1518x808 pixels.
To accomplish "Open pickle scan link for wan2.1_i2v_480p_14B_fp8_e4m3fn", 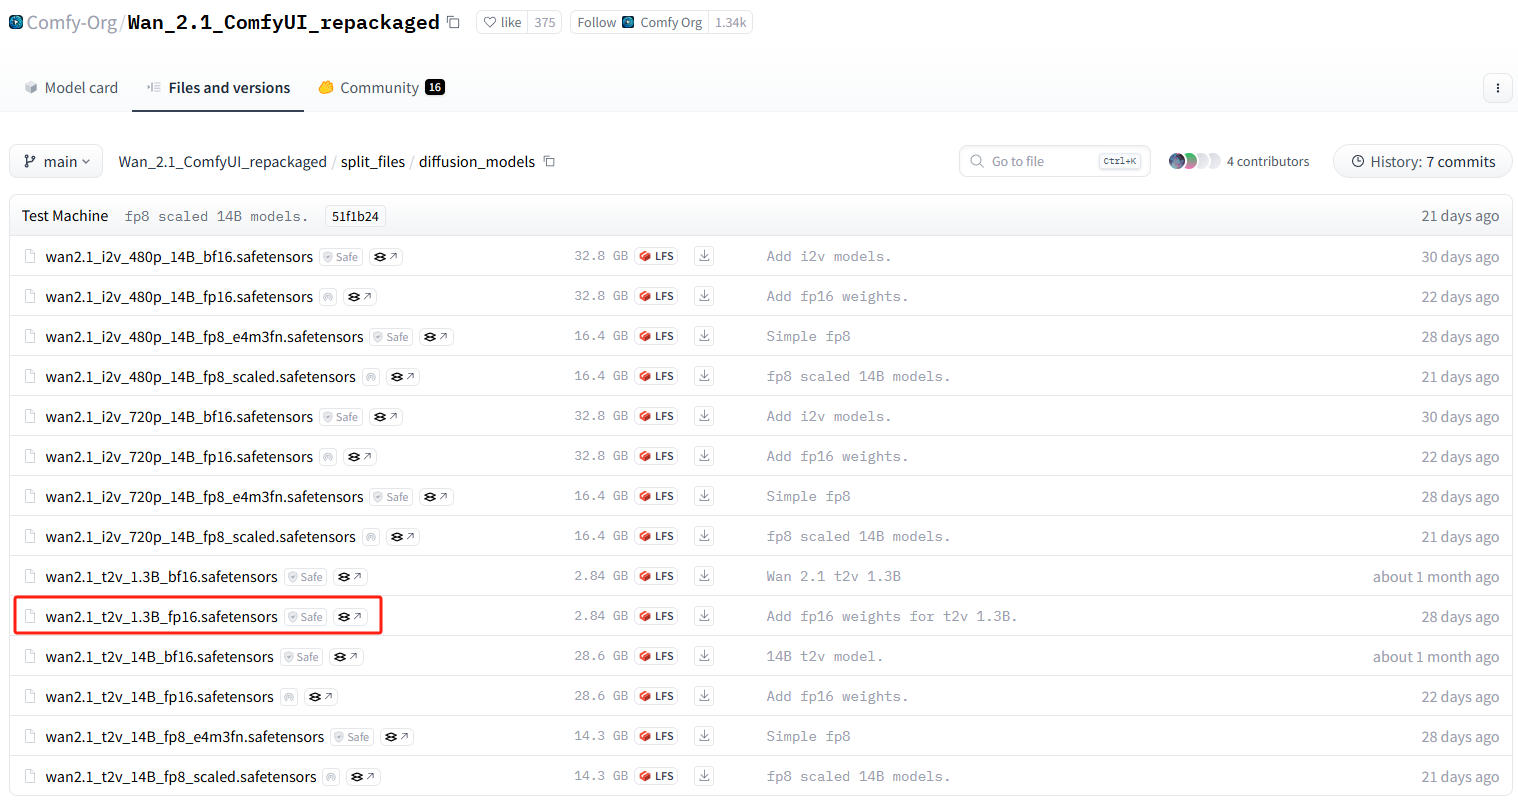I will [436, 337].
